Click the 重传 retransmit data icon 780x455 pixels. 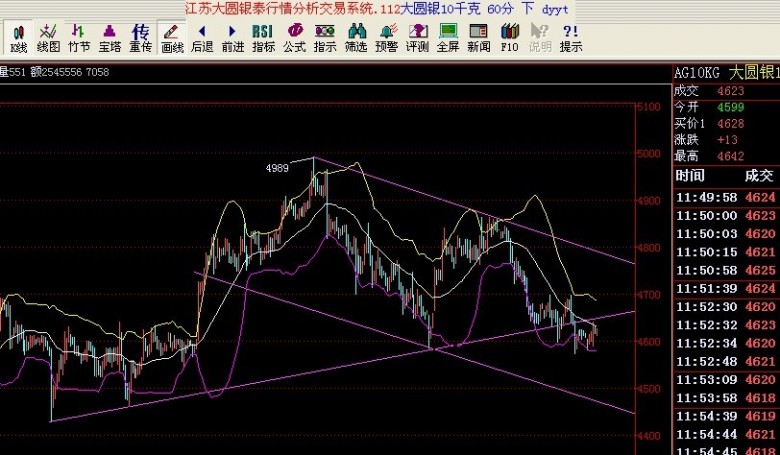[x=140, y=38]
